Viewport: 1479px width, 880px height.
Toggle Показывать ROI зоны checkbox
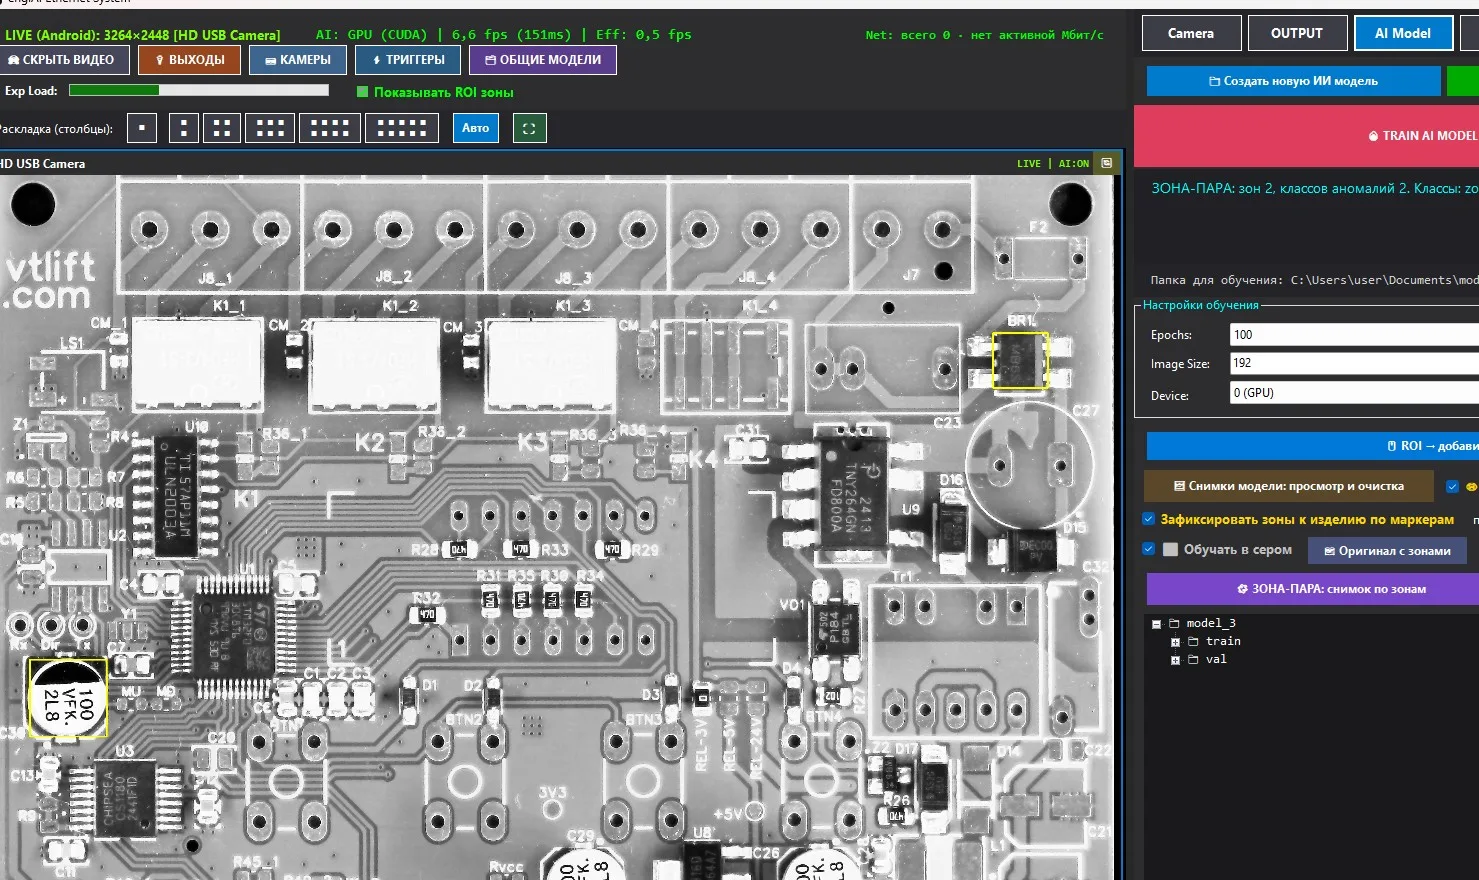pyautogui.click(x=363, y=92)
